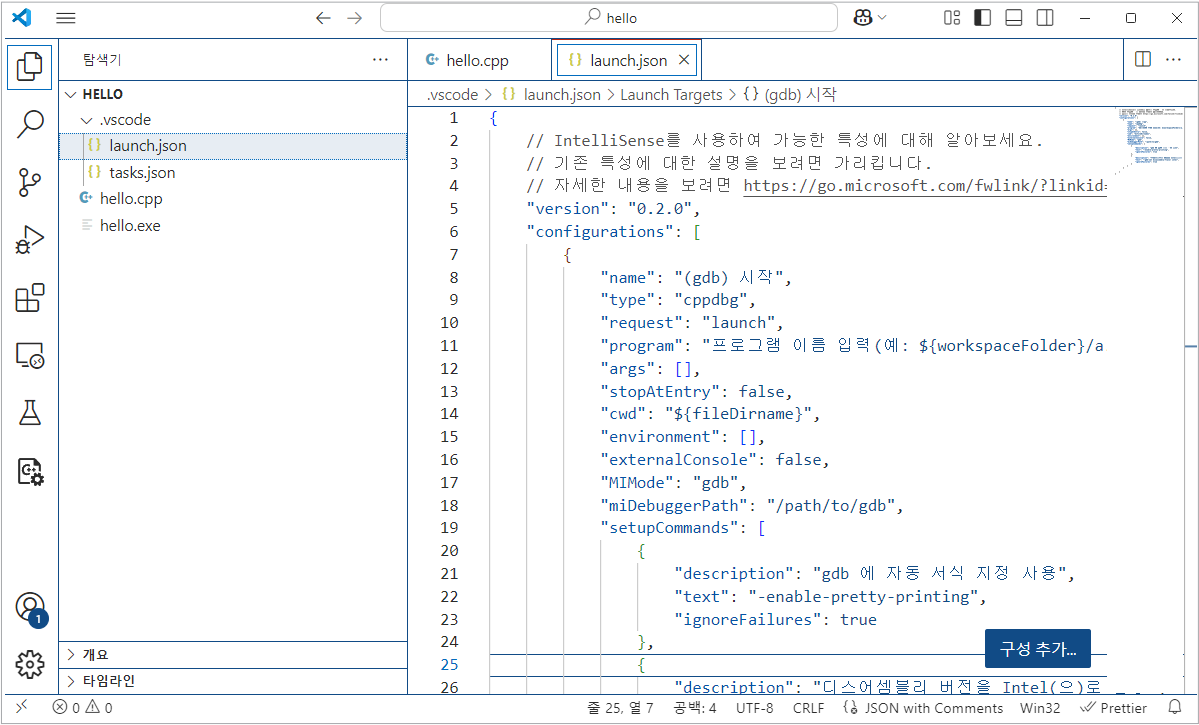
Task: Place cursor on "miDebuggerPath" line
Action: pos(752,506)
